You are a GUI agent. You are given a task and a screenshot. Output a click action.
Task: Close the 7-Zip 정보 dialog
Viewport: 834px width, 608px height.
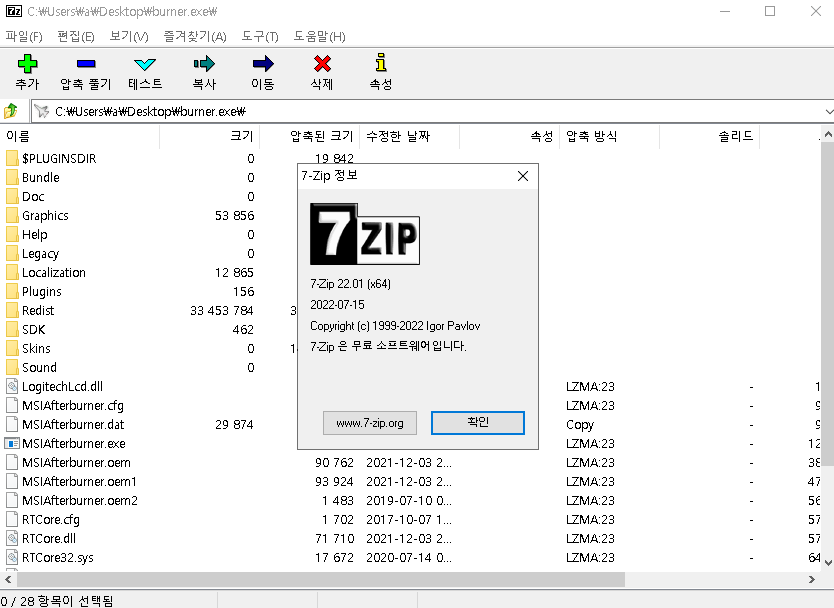coord(523,176)
